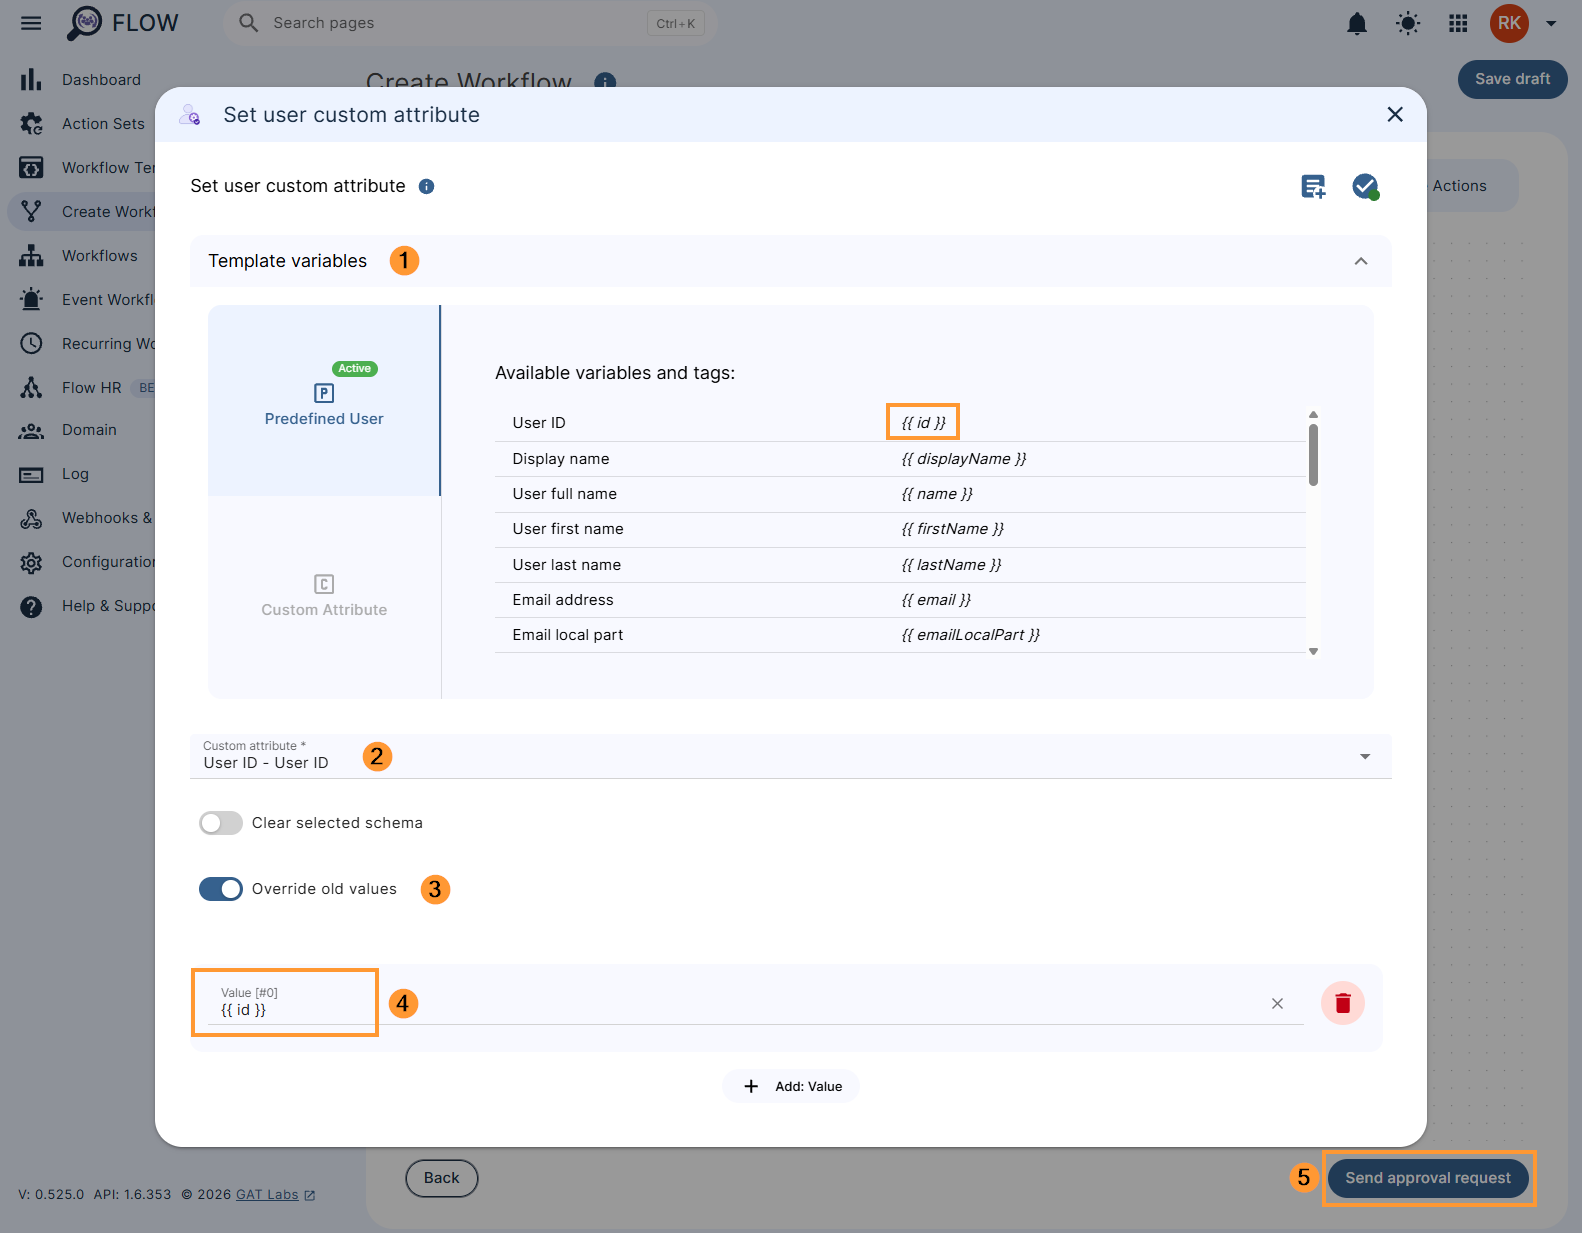
Task: Toggle the light/dark theme sun icon
Action: click(1408, 23)
